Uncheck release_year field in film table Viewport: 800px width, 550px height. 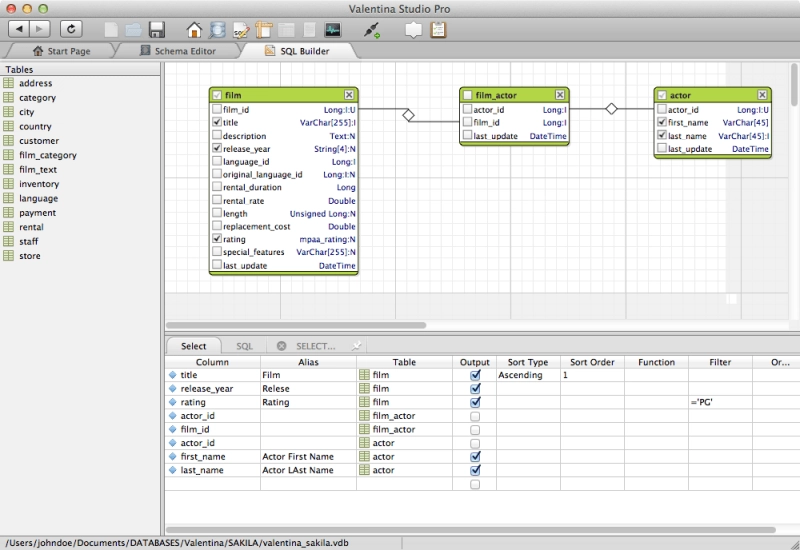click(217, 148)
